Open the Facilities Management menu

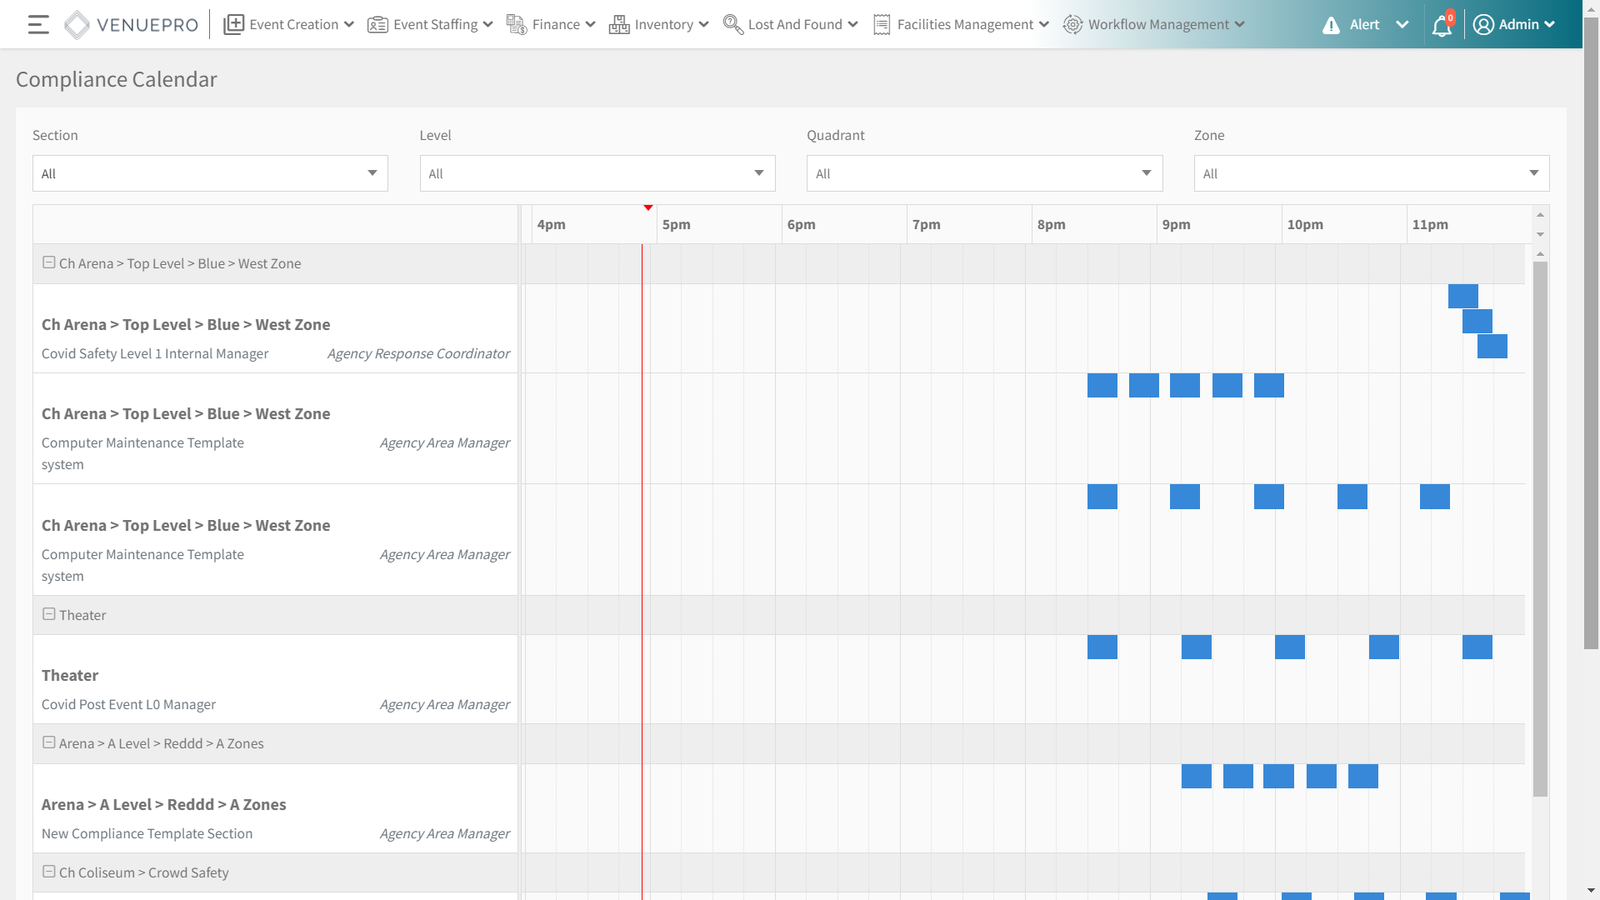pos(961,25)
